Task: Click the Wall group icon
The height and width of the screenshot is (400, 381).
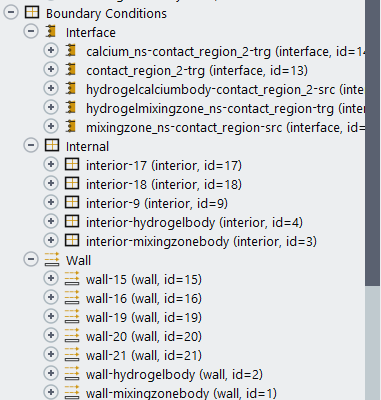Action: pyautogui.click(x=52, y=259)
